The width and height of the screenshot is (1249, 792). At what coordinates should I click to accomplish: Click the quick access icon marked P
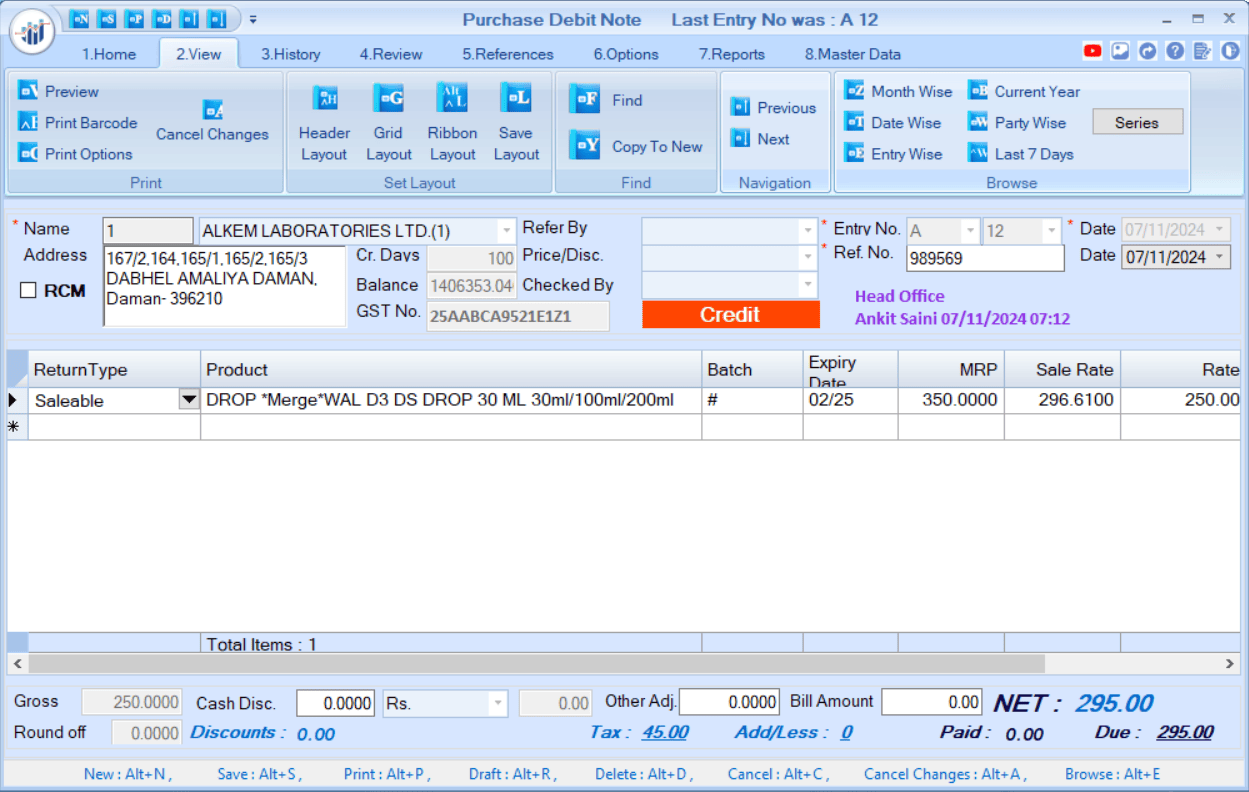134,19
